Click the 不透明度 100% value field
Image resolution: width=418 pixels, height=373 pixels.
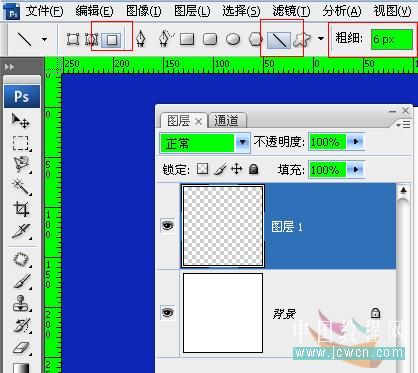328,142
